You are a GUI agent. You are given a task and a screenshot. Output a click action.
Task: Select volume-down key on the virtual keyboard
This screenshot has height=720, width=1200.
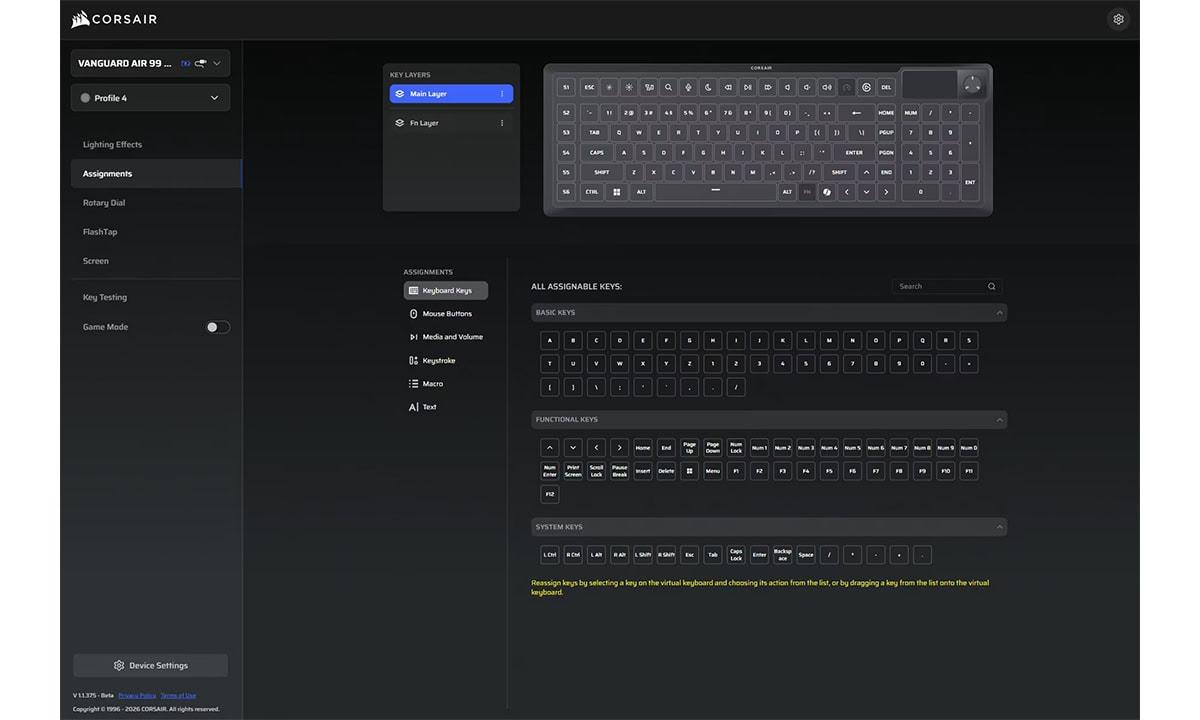808,87
